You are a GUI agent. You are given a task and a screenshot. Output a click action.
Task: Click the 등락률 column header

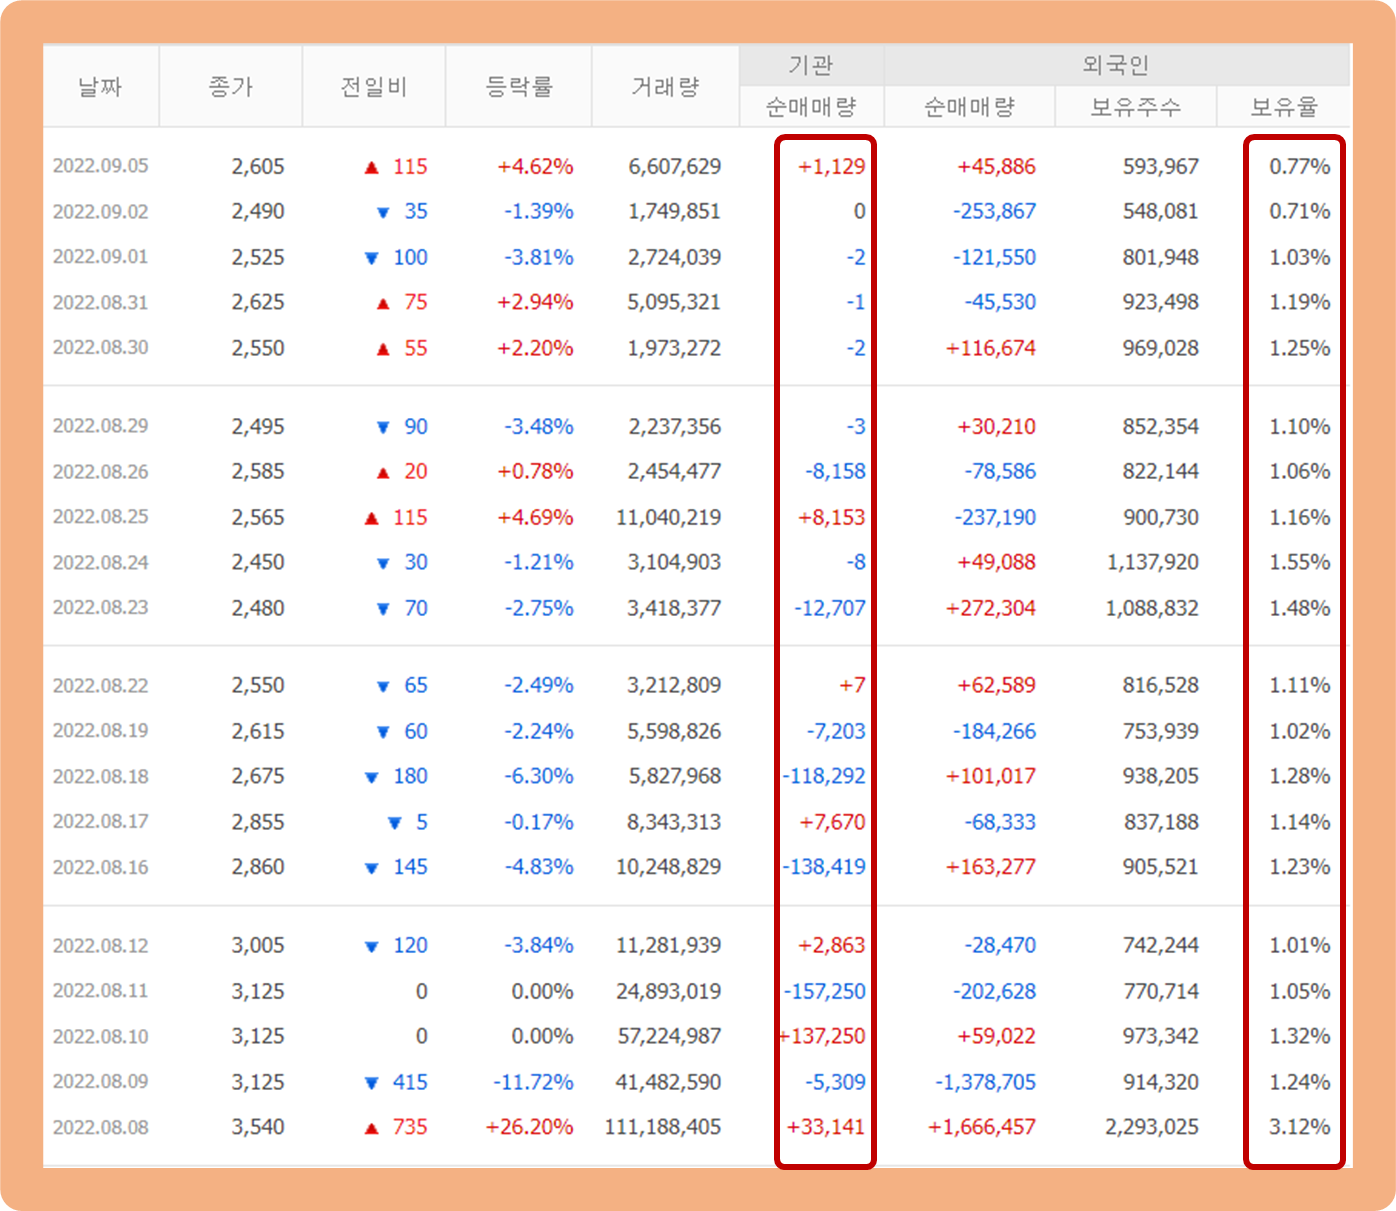click(519, 87)
